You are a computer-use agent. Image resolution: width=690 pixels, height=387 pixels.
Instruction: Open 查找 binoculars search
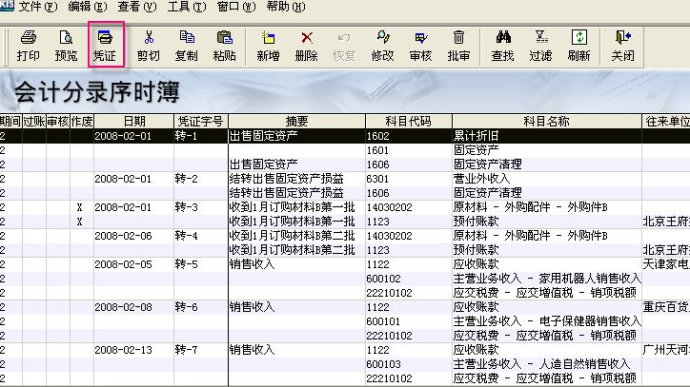(x=503, y=46)
